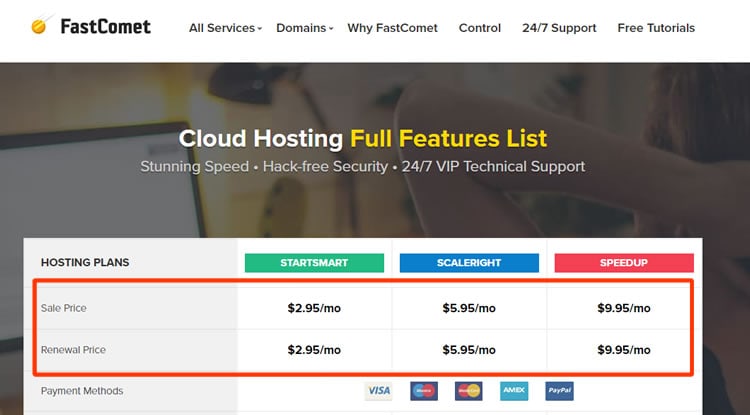The height and width of the screenshot is (415, 750).
Task: Open Free Tutorials link
Action: coord(656,28)
